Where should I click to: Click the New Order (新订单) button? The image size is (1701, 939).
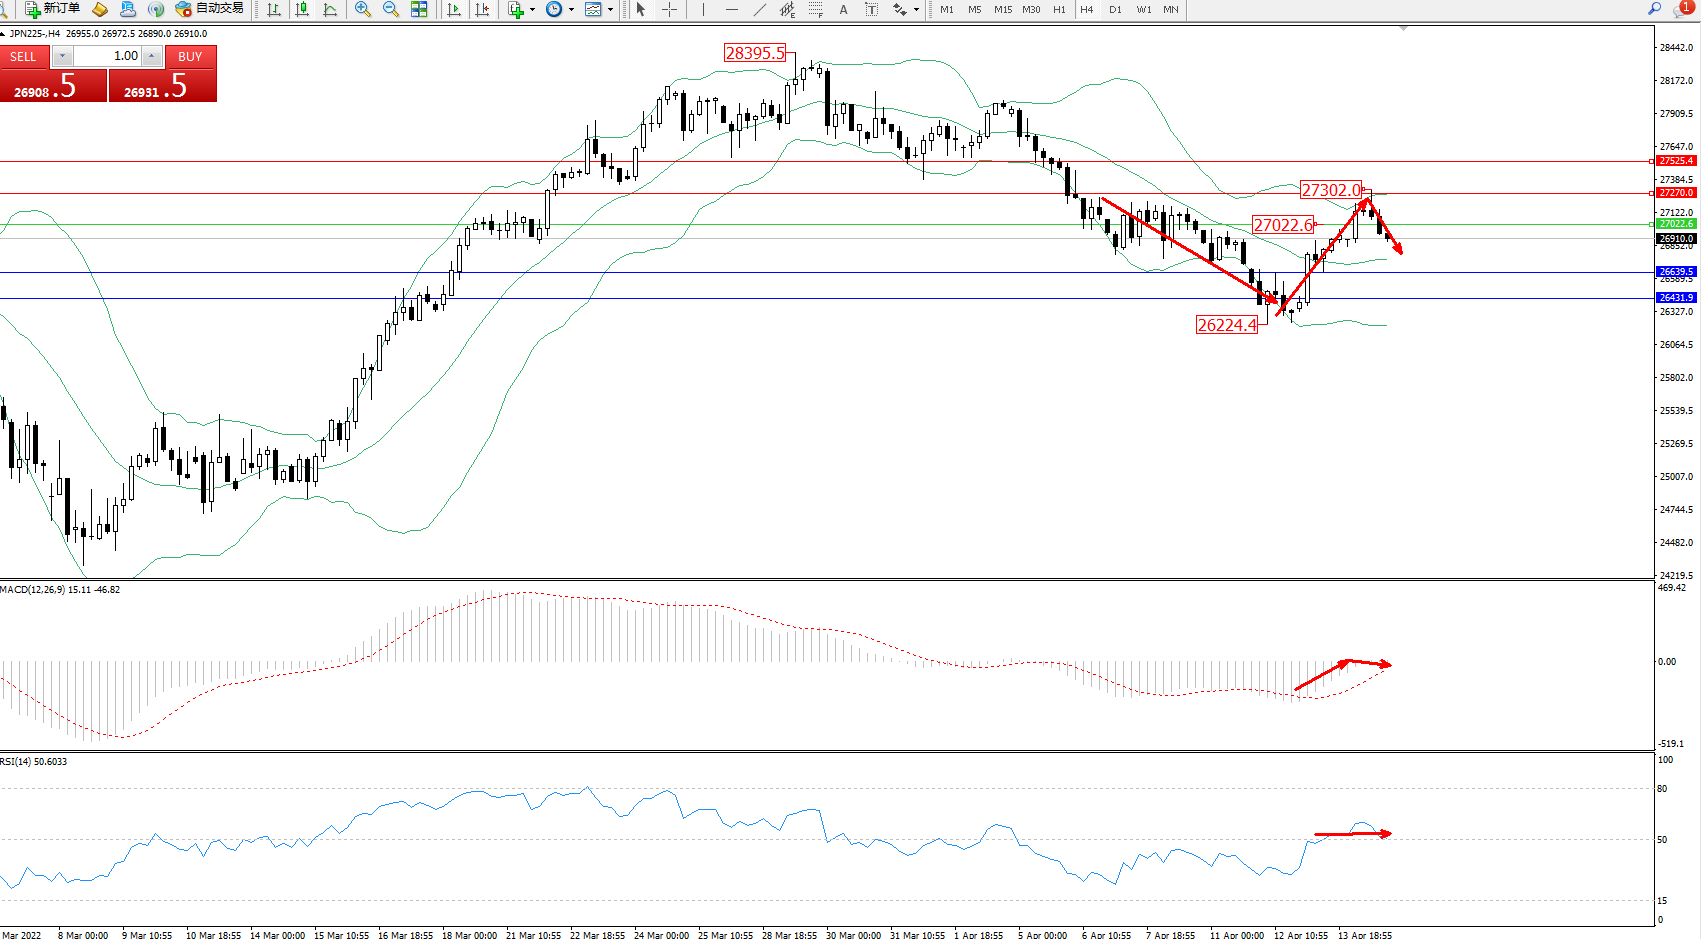(x=52, y=9)
